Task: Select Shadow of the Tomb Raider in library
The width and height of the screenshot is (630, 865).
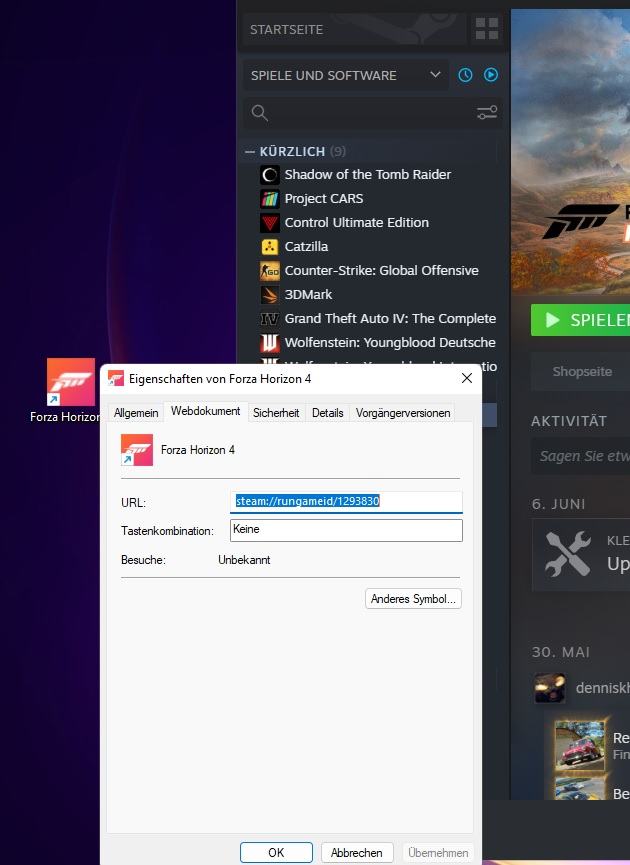Action: click(367, 175)
